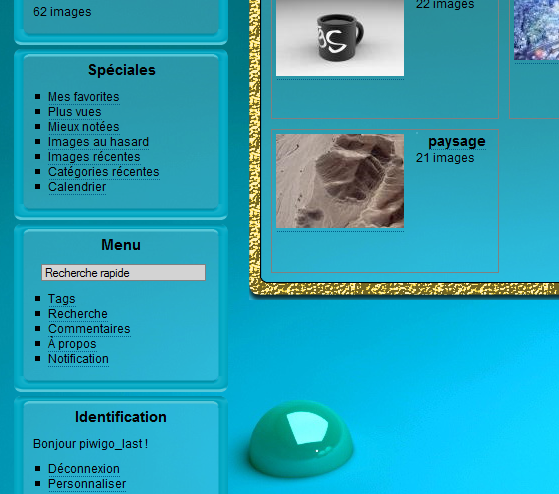Click the Recherche rapide search field

(123, 273)
